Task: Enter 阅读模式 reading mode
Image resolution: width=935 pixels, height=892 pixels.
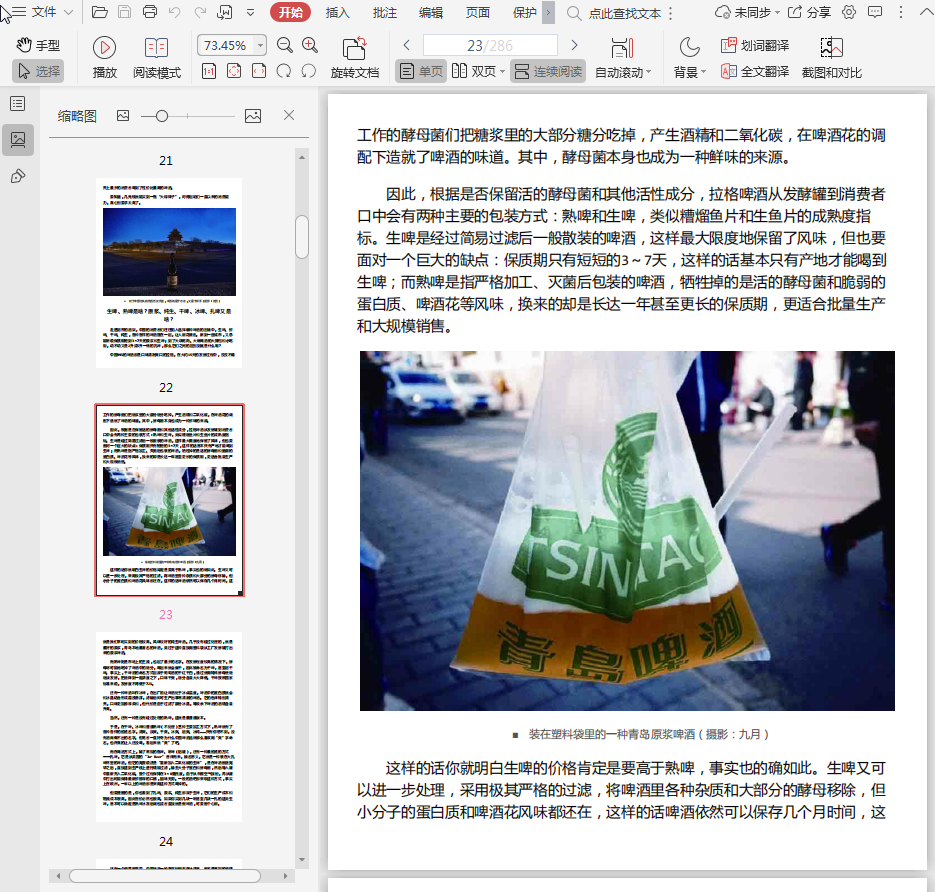Action: click(x=157, y=57)
